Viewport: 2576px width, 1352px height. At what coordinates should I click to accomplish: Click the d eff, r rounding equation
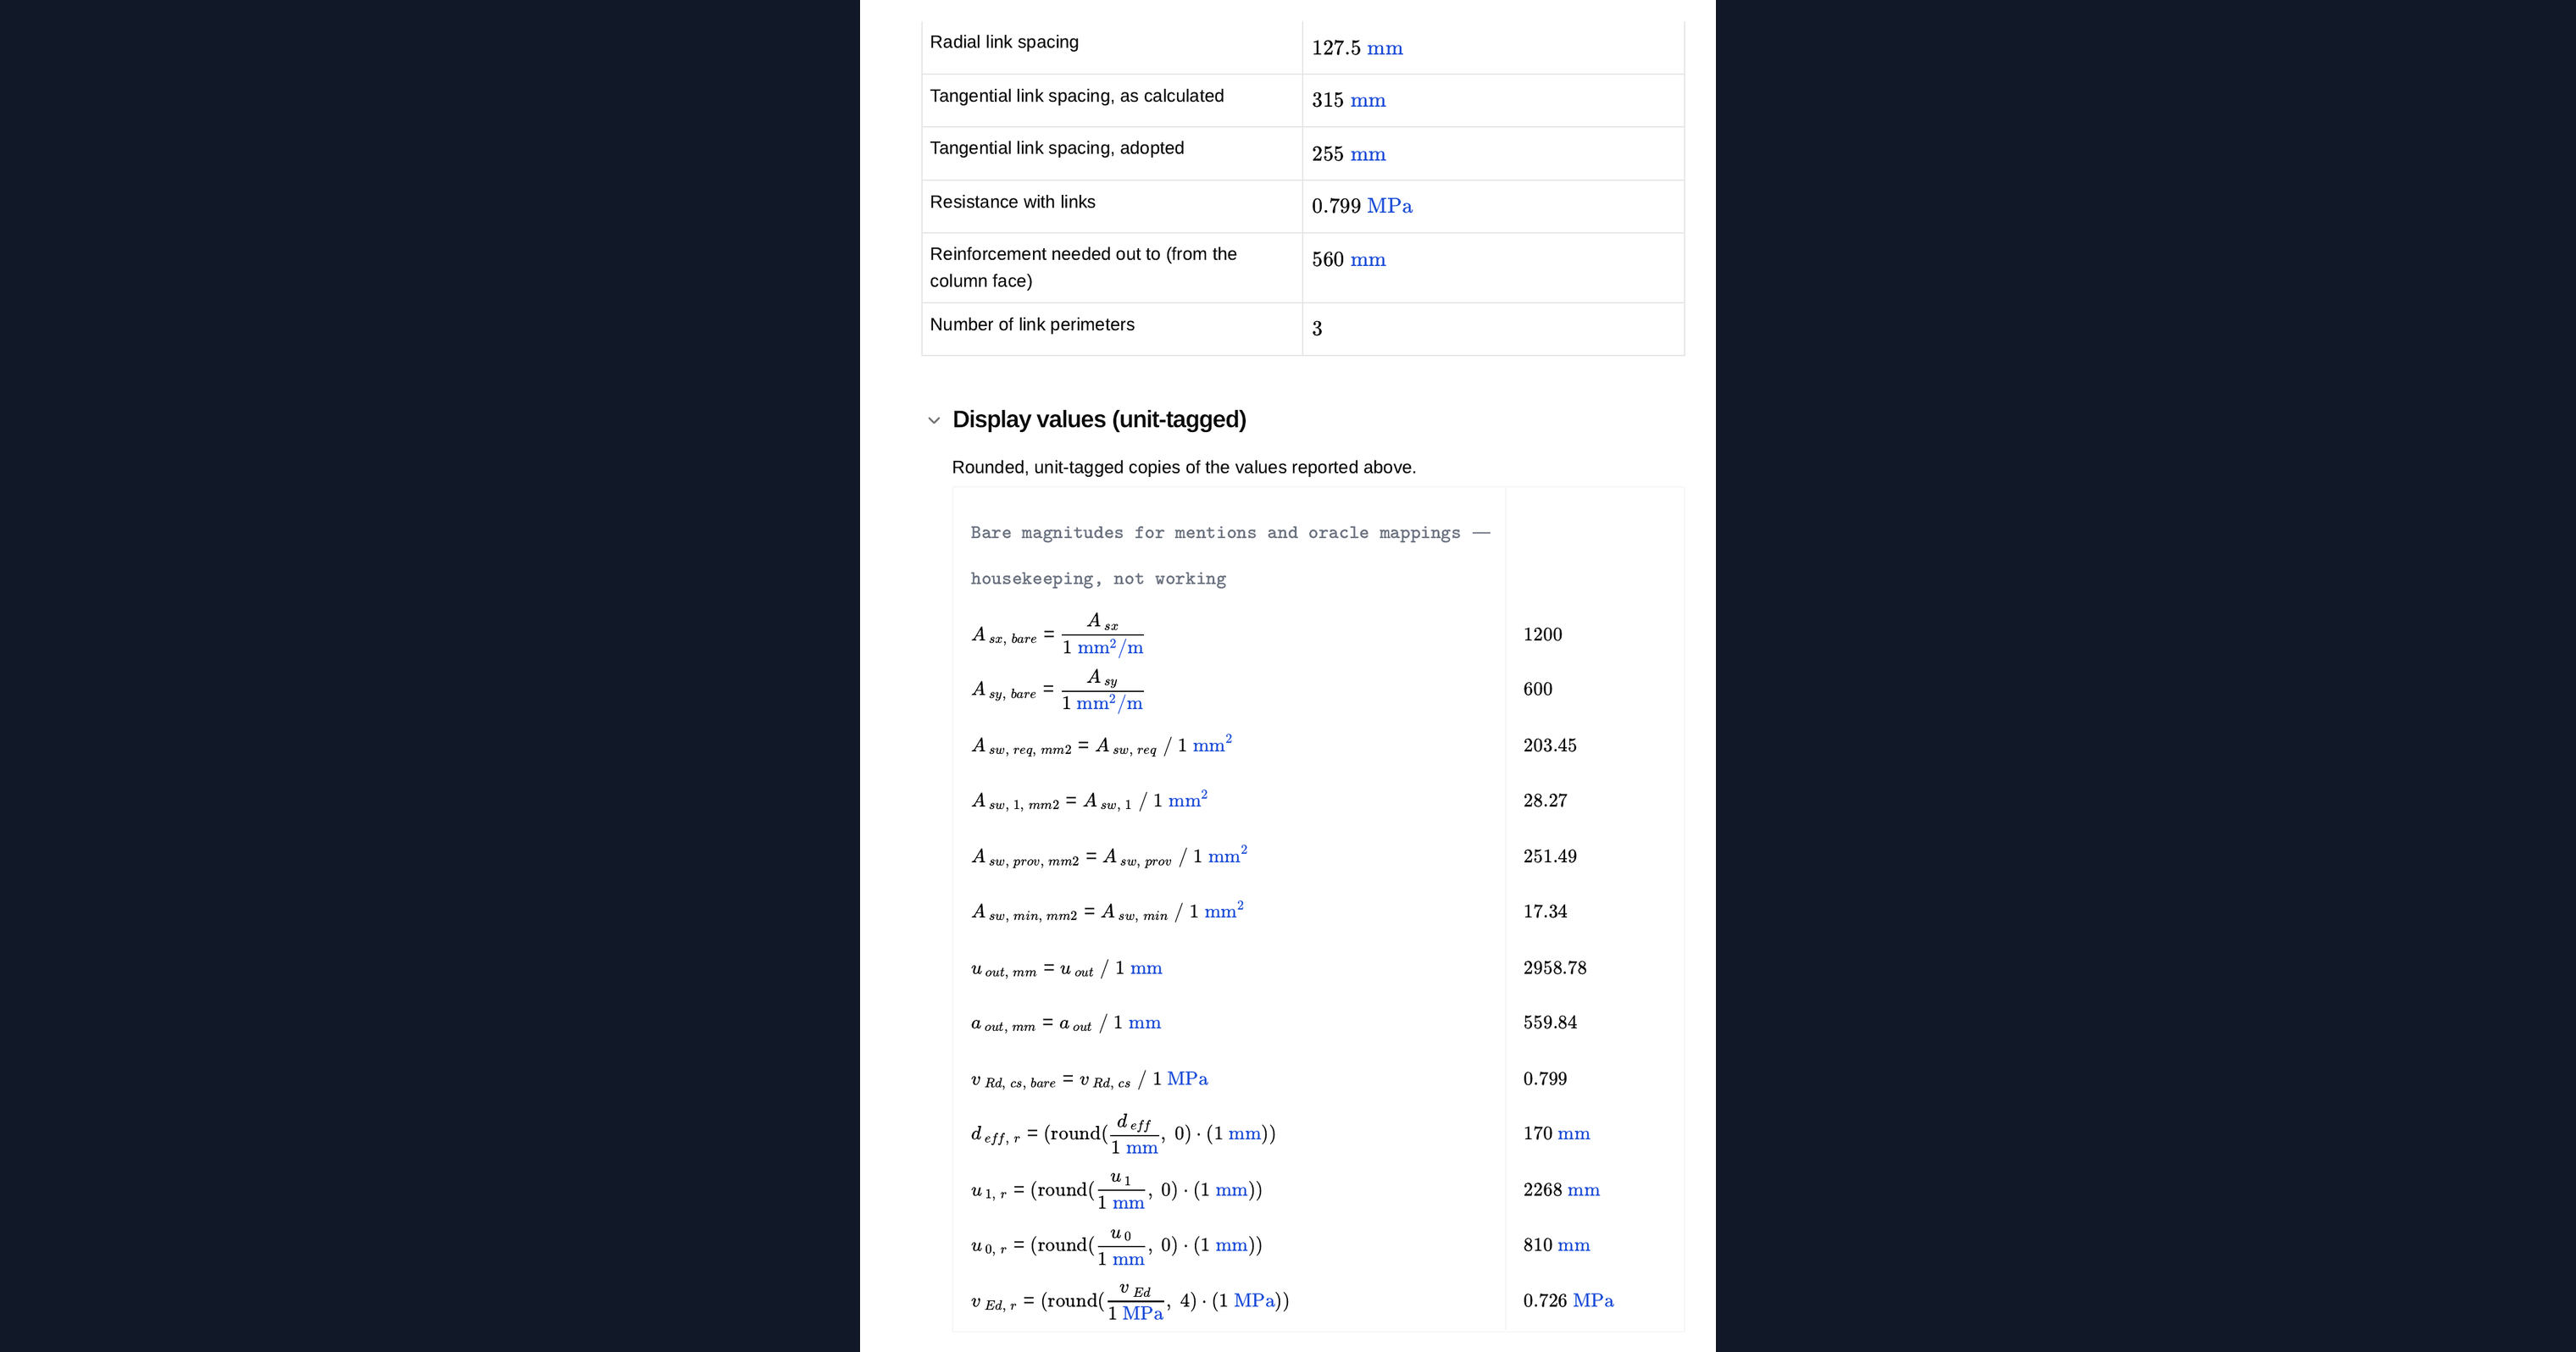1123,1134
